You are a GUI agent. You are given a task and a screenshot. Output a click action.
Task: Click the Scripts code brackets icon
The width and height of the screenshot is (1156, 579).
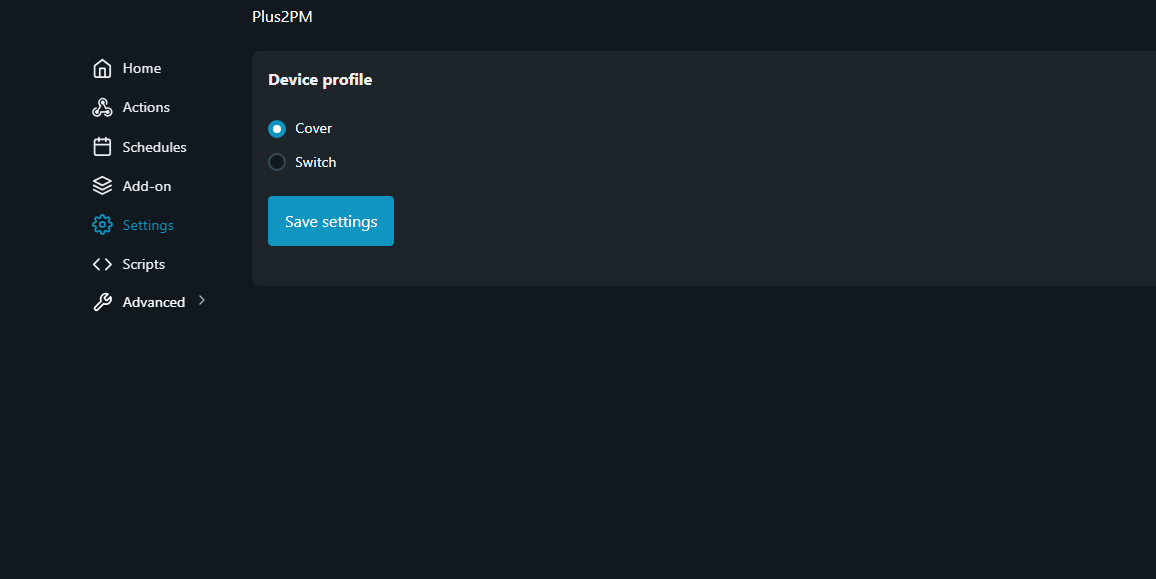[102, 264]
